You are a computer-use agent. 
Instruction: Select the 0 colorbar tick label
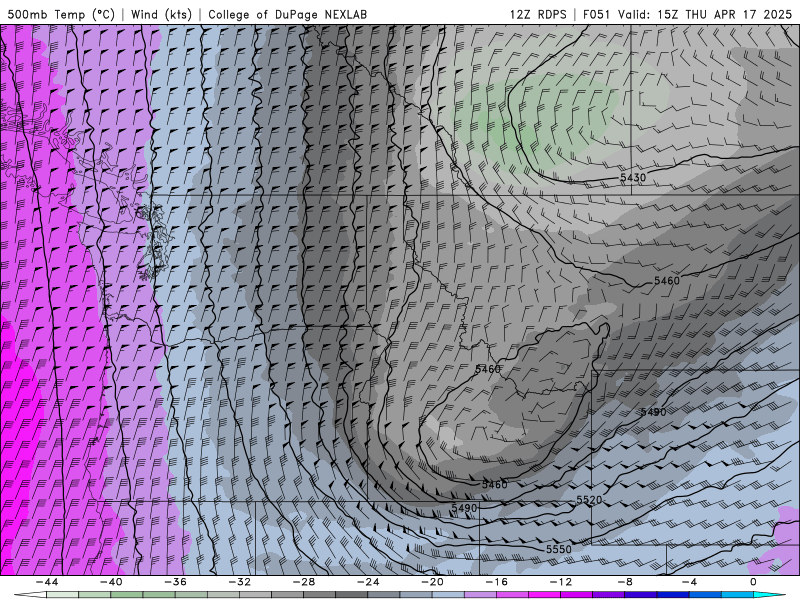click(x=753, y=582)
